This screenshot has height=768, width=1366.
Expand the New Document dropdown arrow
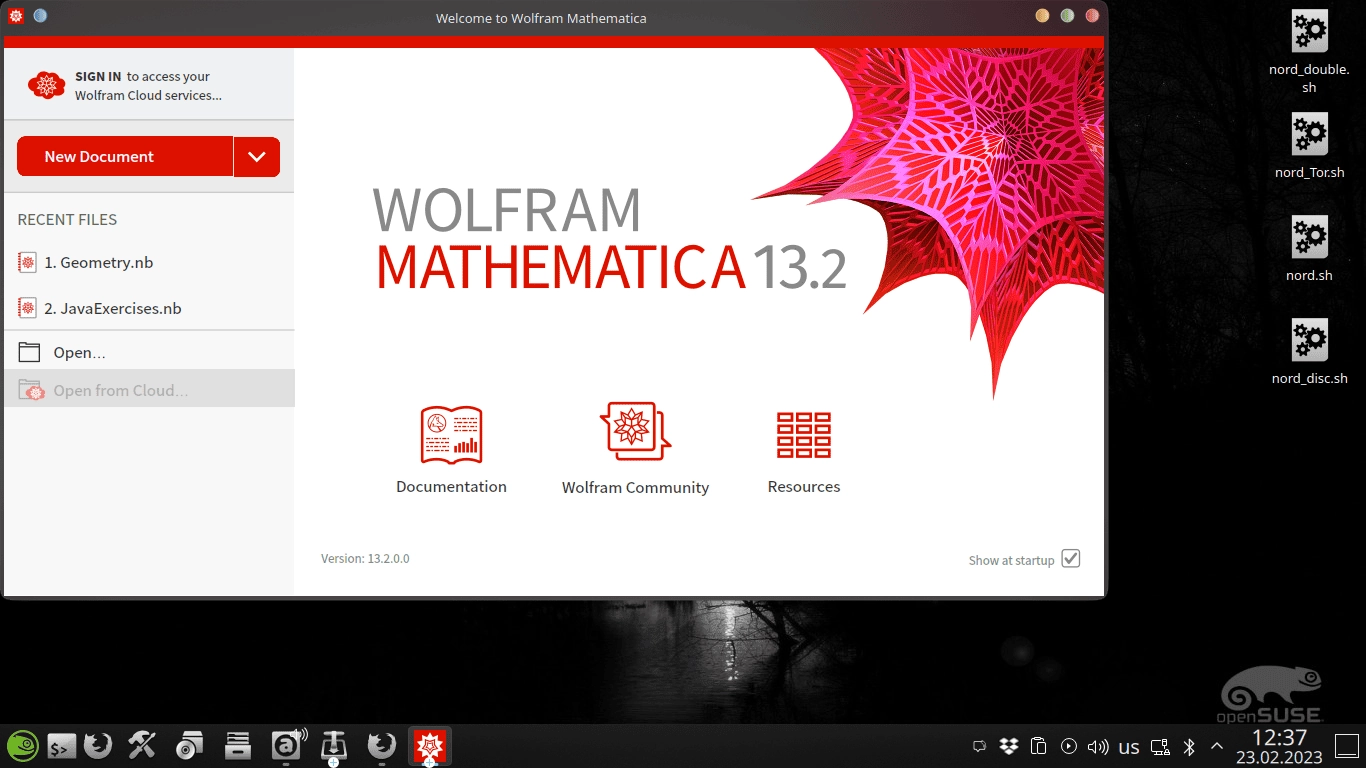click(257, 157)
